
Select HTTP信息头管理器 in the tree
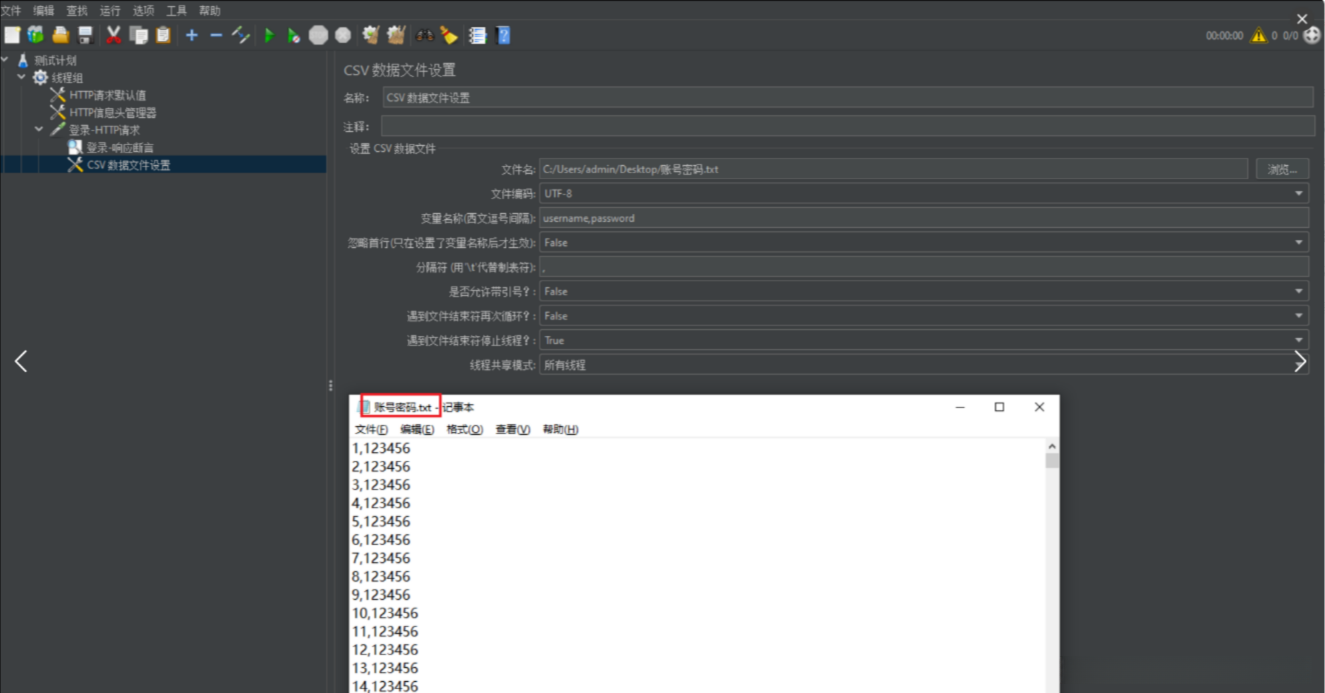tap(112, 113)
